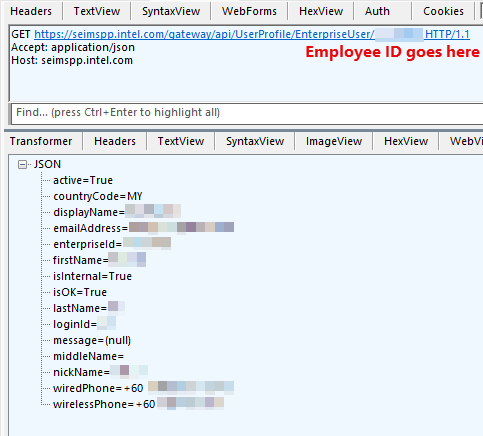The height and width of the screenshot is (436, 483).
Task: Select the nickName tree node
Action: pyautogui.click(x=100, y=372)
